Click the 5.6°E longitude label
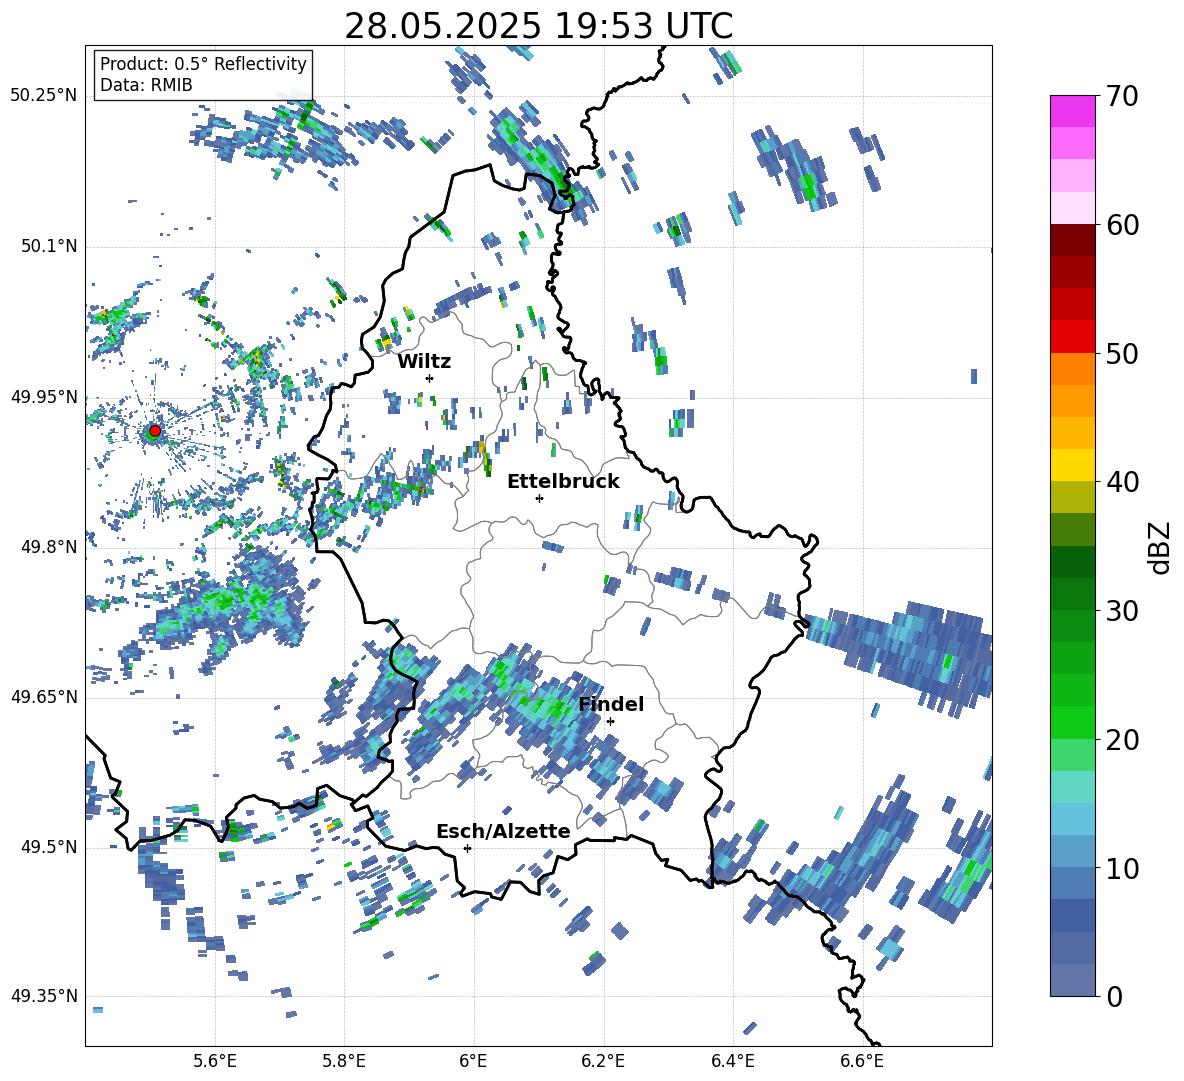This screenshot has height=1081, width=1184. [x=215, y=1061]
